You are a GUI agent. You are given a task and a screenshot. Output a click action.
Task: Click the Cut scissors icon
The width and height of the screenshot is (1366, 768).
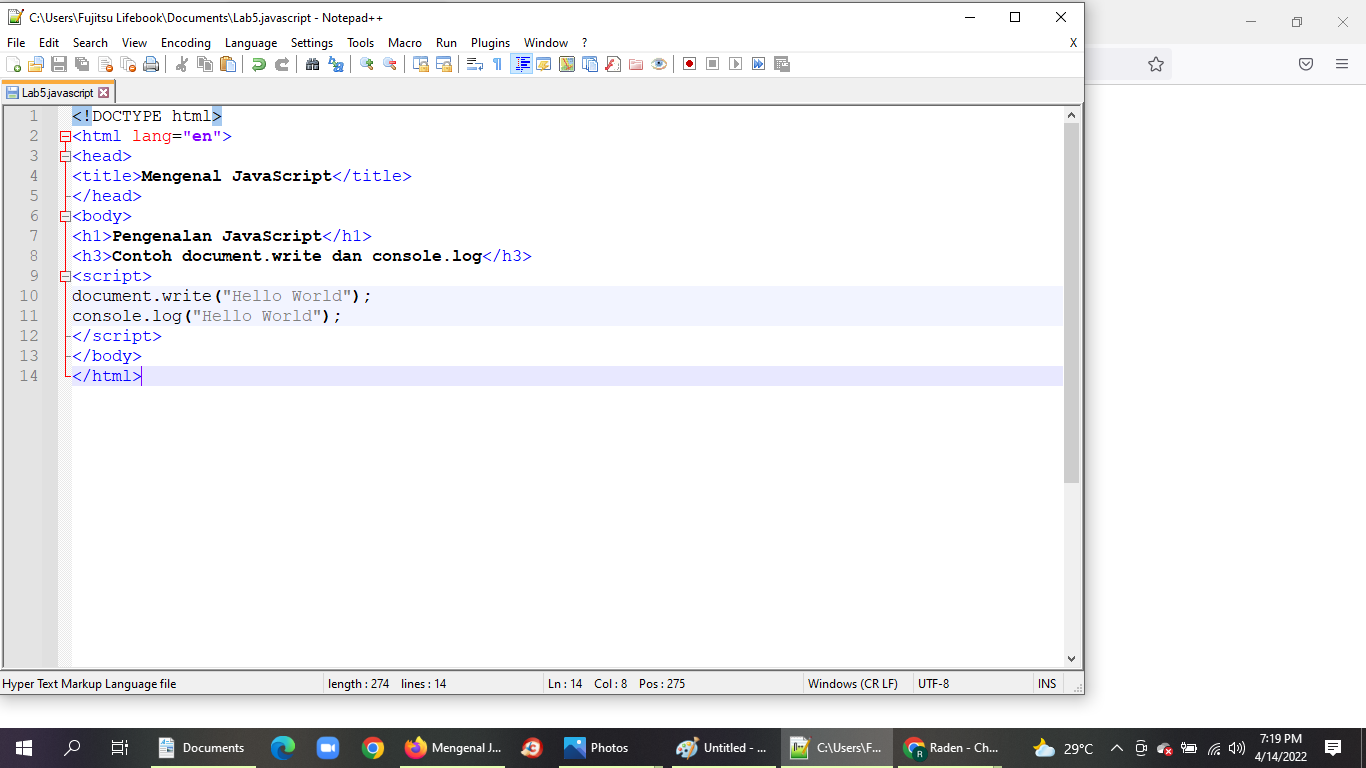[x=182, y=64]
